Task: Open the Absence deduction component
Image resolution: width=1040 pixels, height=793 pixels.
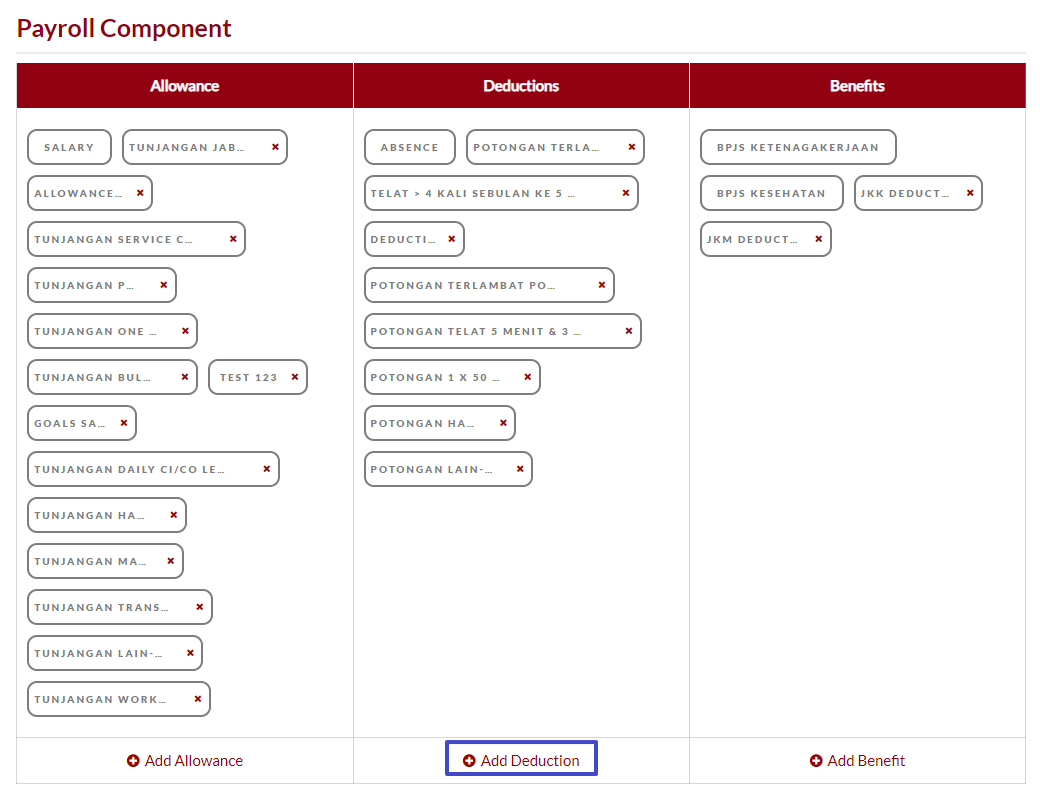Action: click(x=409, y=147)
